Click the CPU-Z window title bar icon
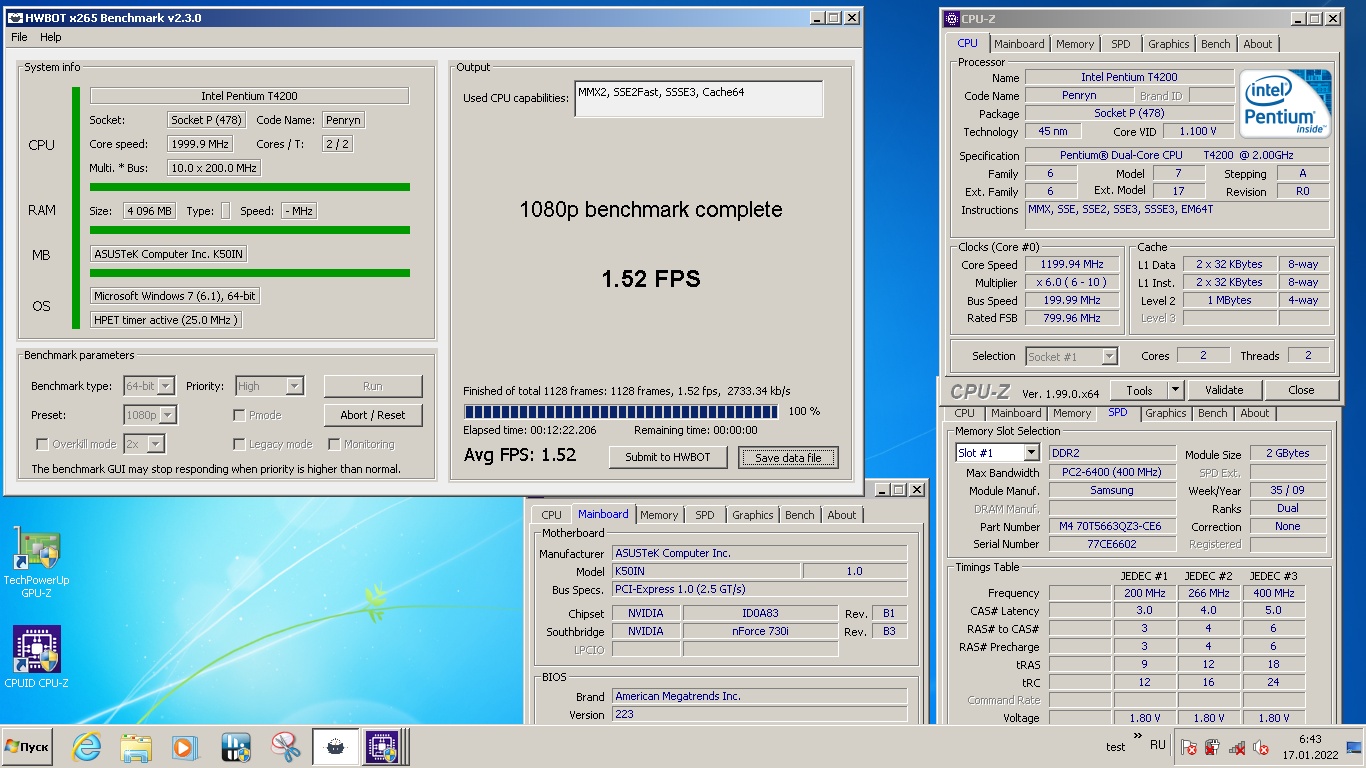 952,18
